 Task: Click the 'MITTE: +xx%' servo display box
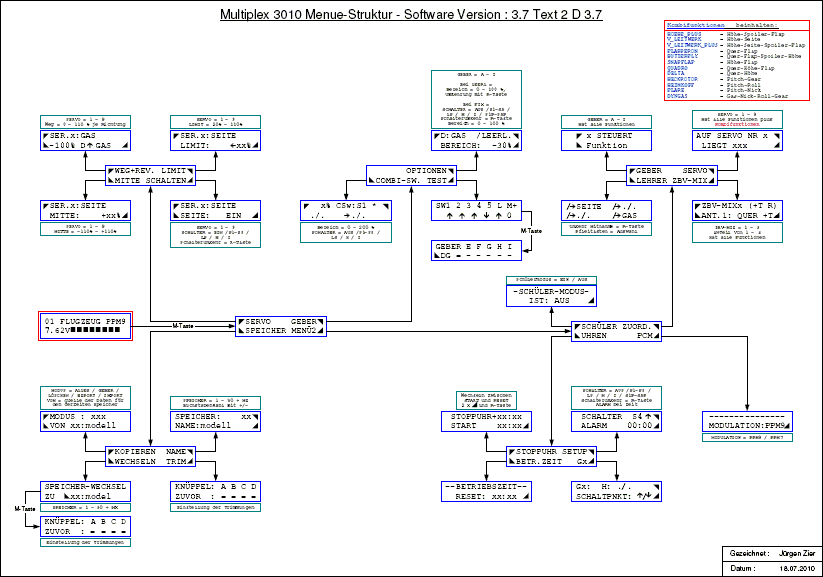(85, 211)
